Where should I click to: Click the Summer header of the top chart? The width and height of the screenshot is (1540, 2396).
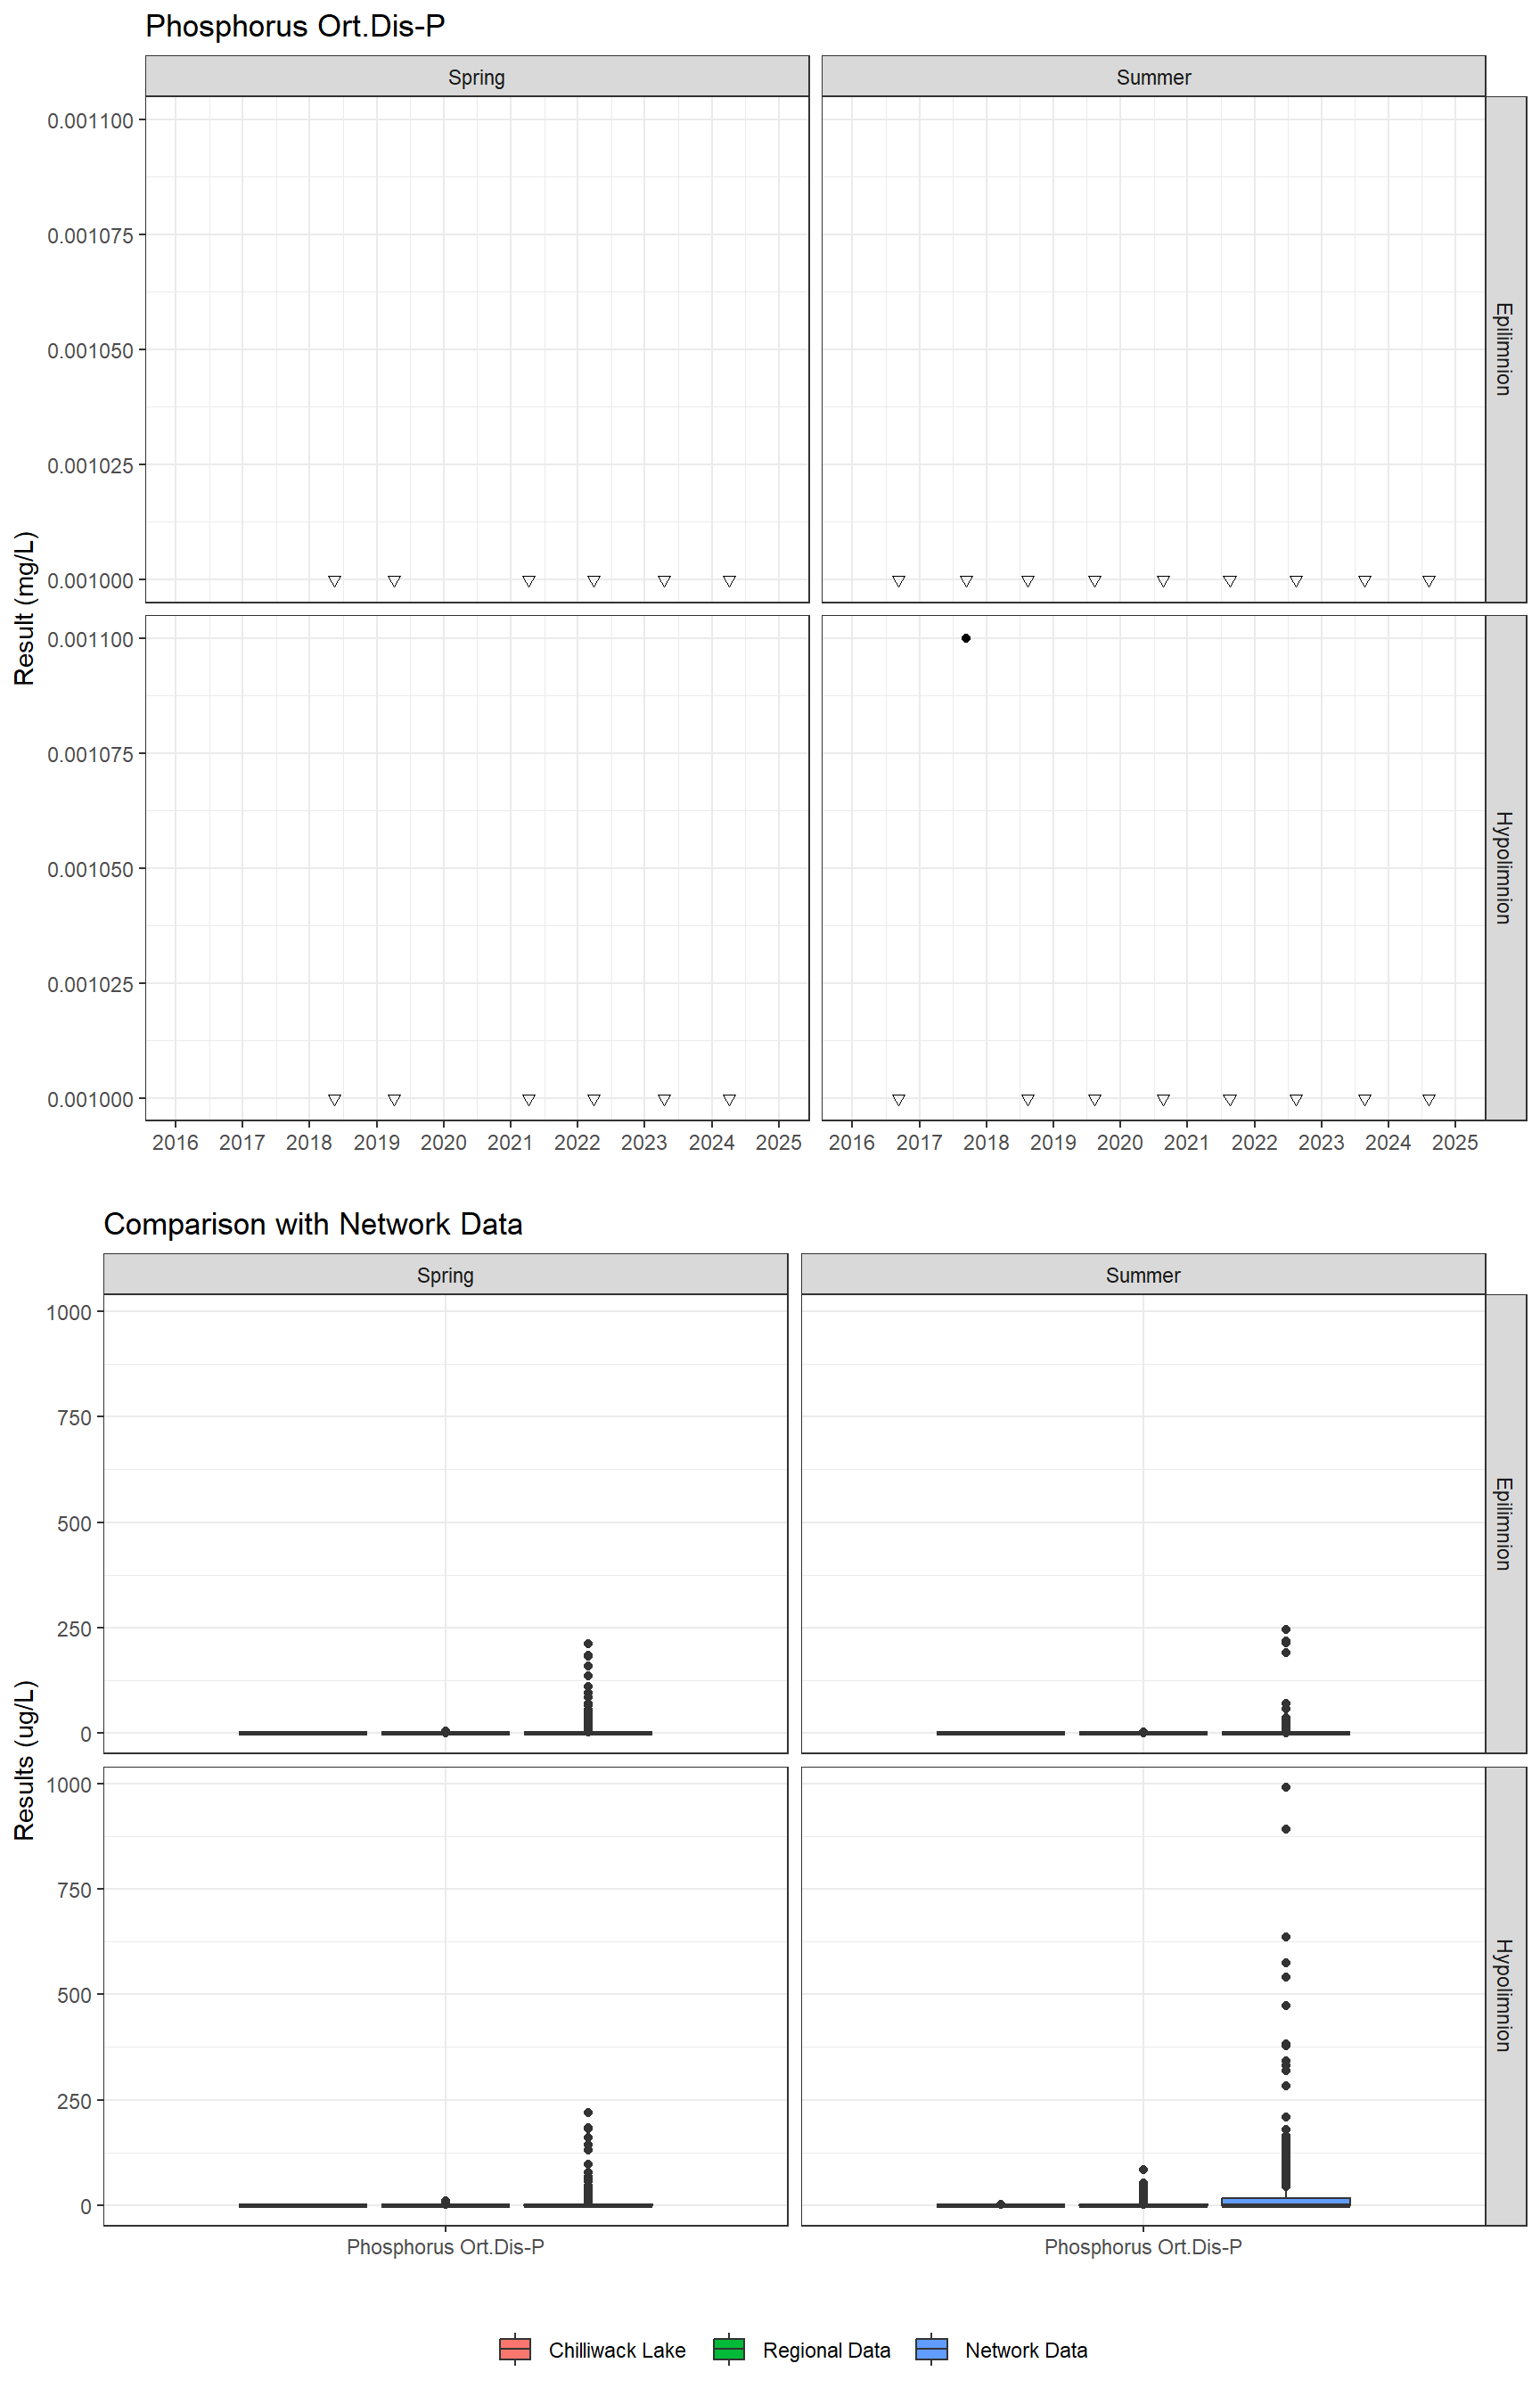1153,77
